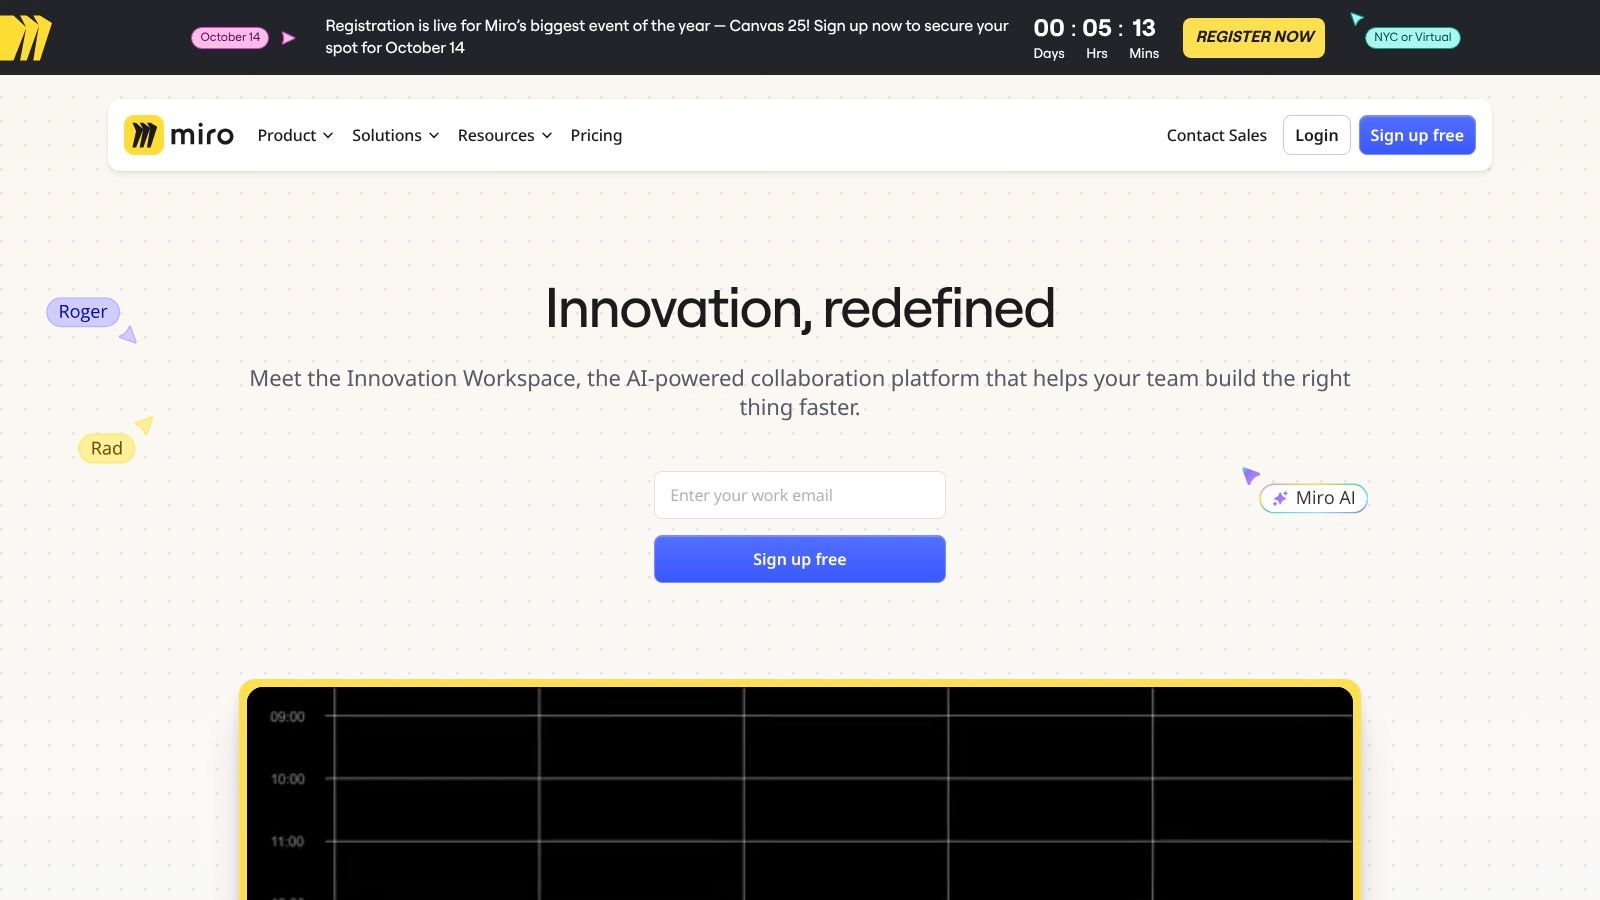This screenshot has height=900, width=1600.
Task: Click the October 14 pink badge
Action: 230,38
